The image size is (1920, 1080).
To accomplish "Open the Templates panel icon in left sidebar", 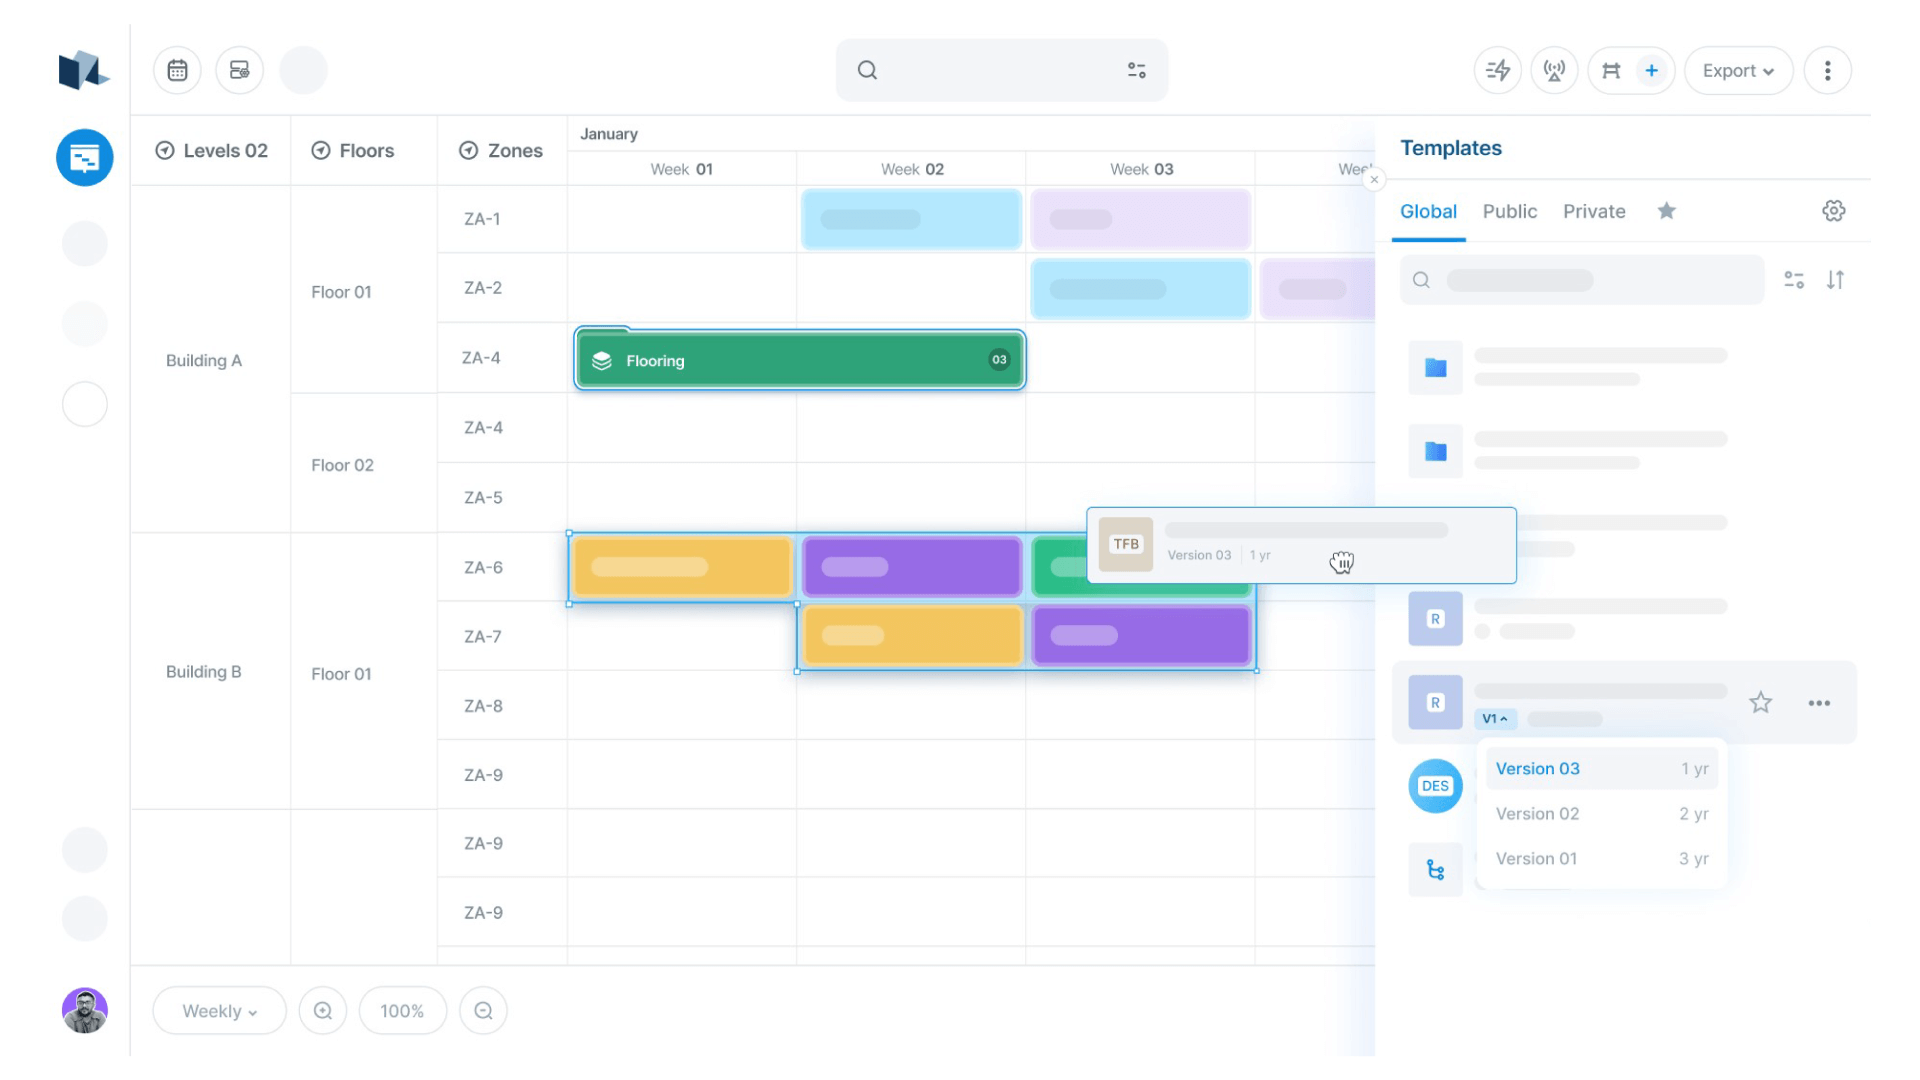I will click(x=84, y=157).
